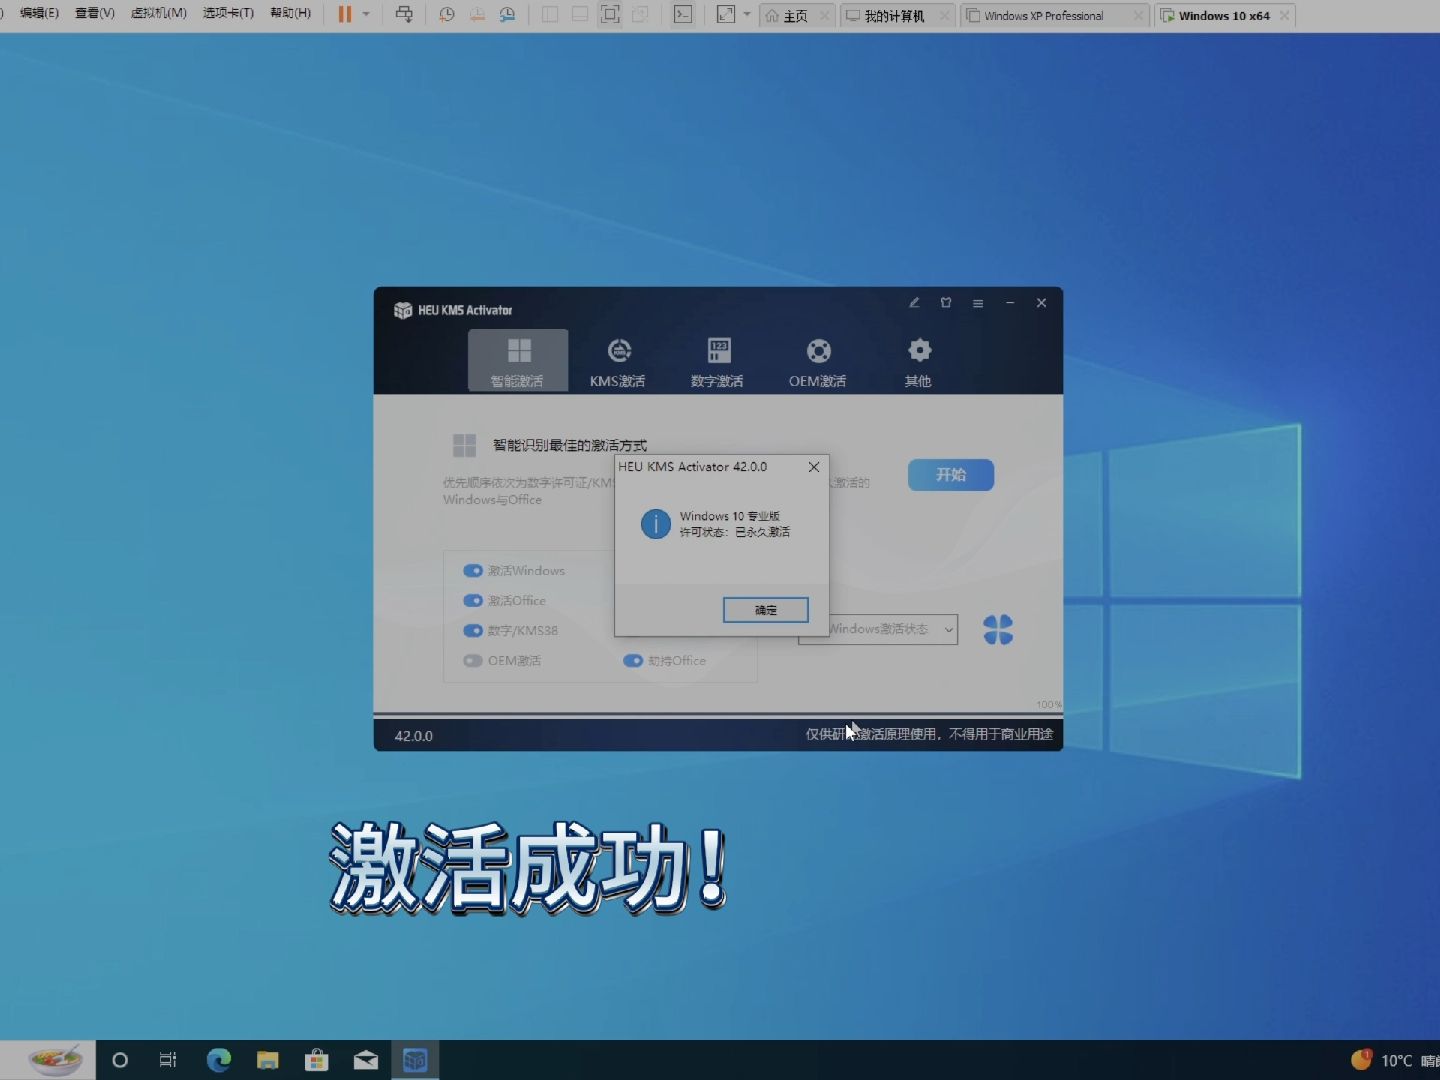Close the HEU KMS Activator 42.0.0 dialog
Image resolution: width=1440 pixels, height=1080 pixels.
tap(814, 467)
